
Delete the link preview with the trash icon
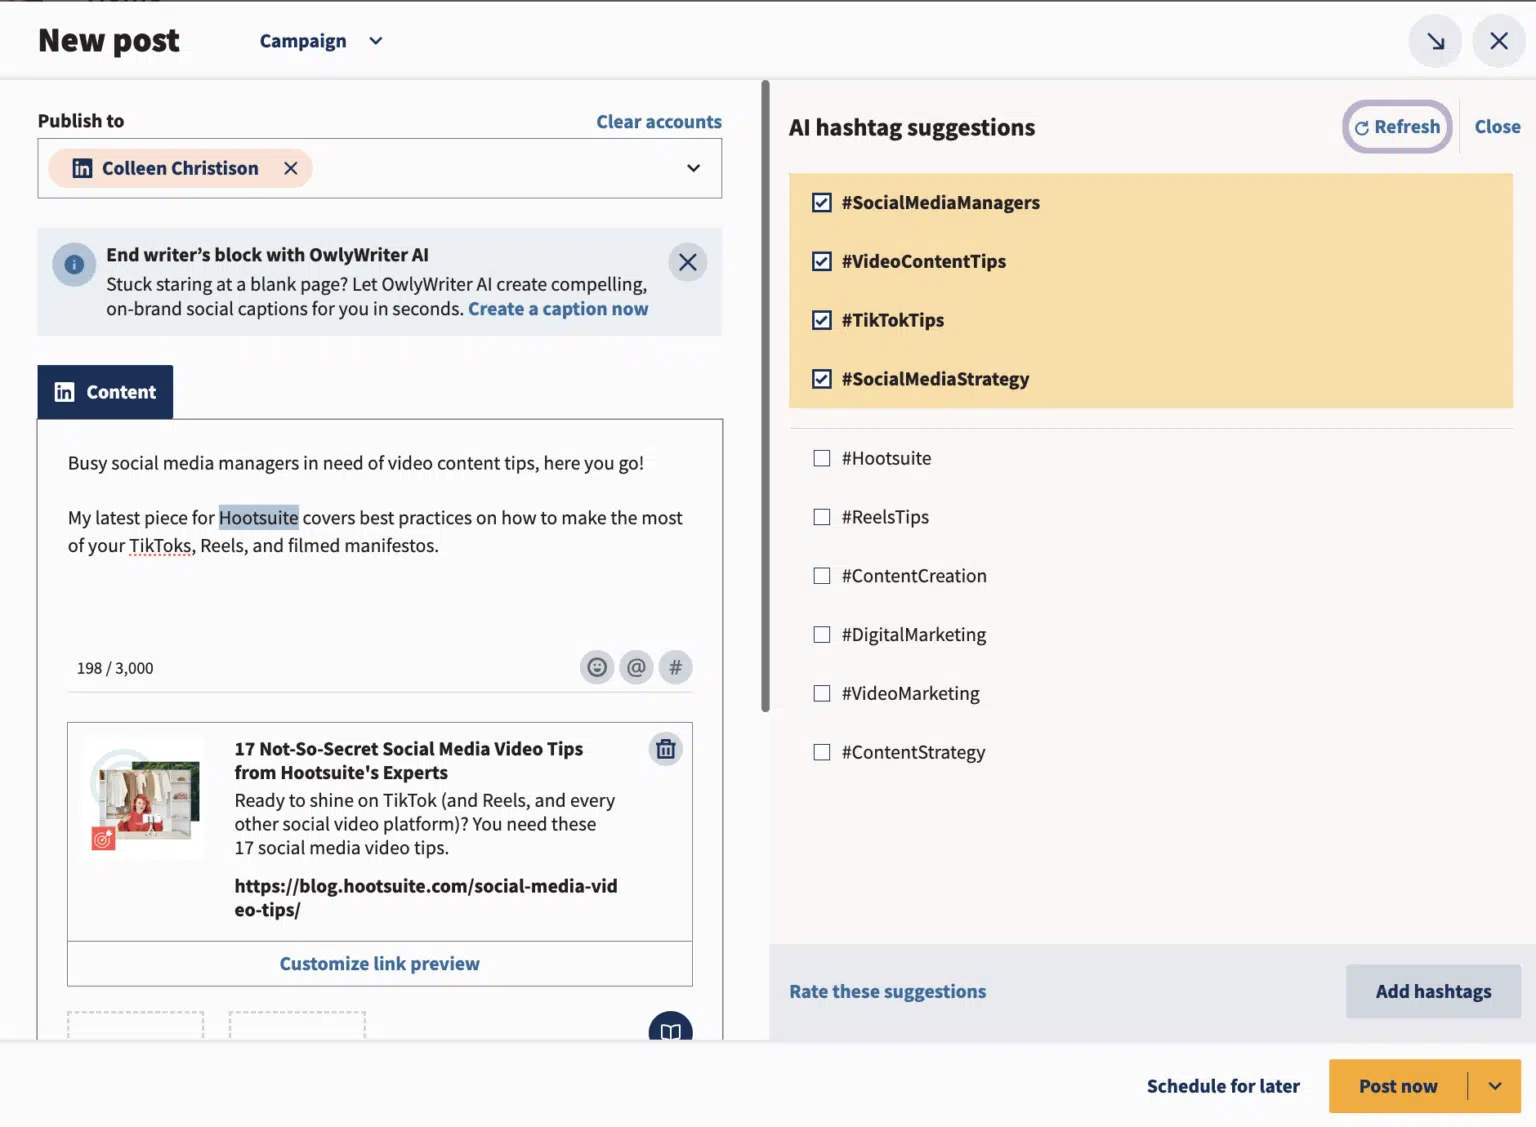(665, 748)
